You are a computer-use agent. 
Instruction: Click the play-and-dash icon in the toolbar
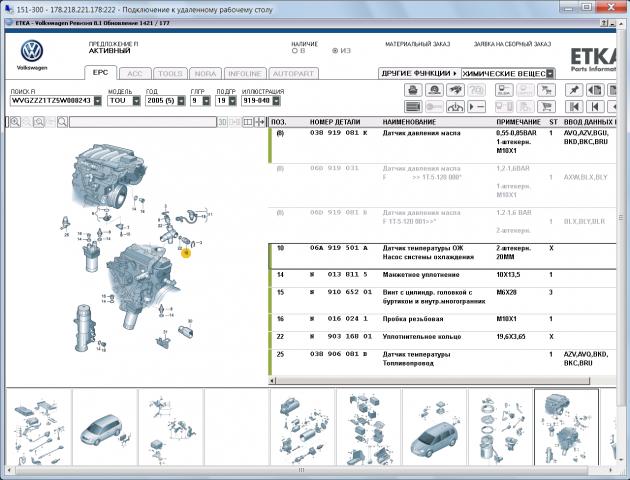pyautogui.click(x=477, y=107)
